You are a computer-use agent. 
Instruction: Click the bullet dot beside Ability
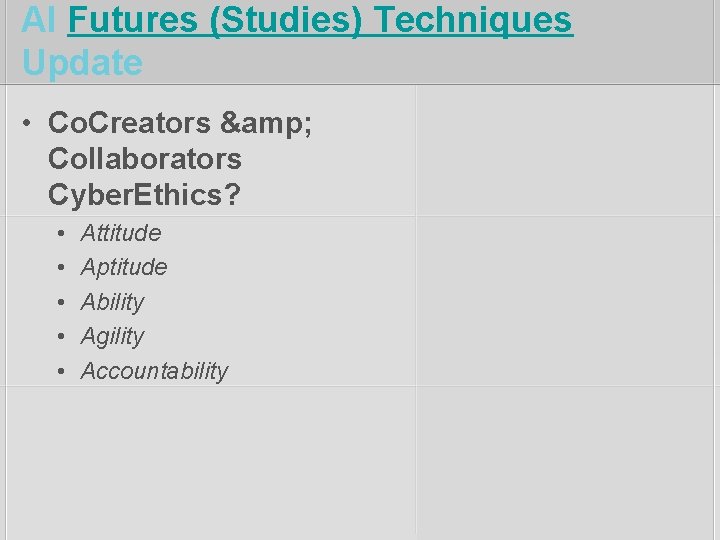(62, 302)
